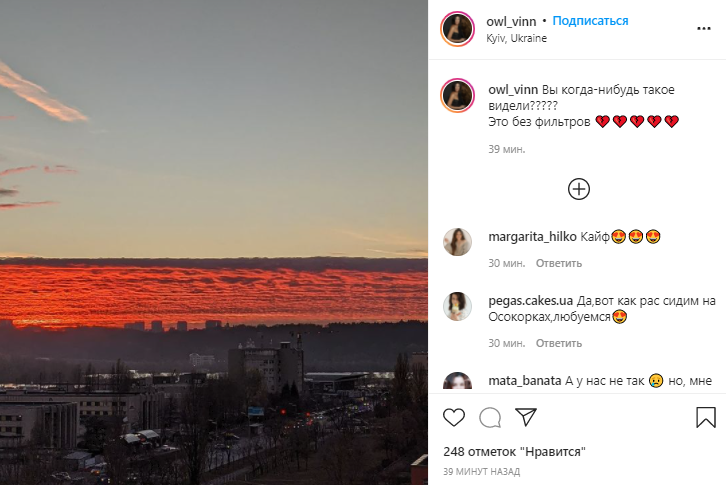Open comment bubble icon

coord(490,417)
